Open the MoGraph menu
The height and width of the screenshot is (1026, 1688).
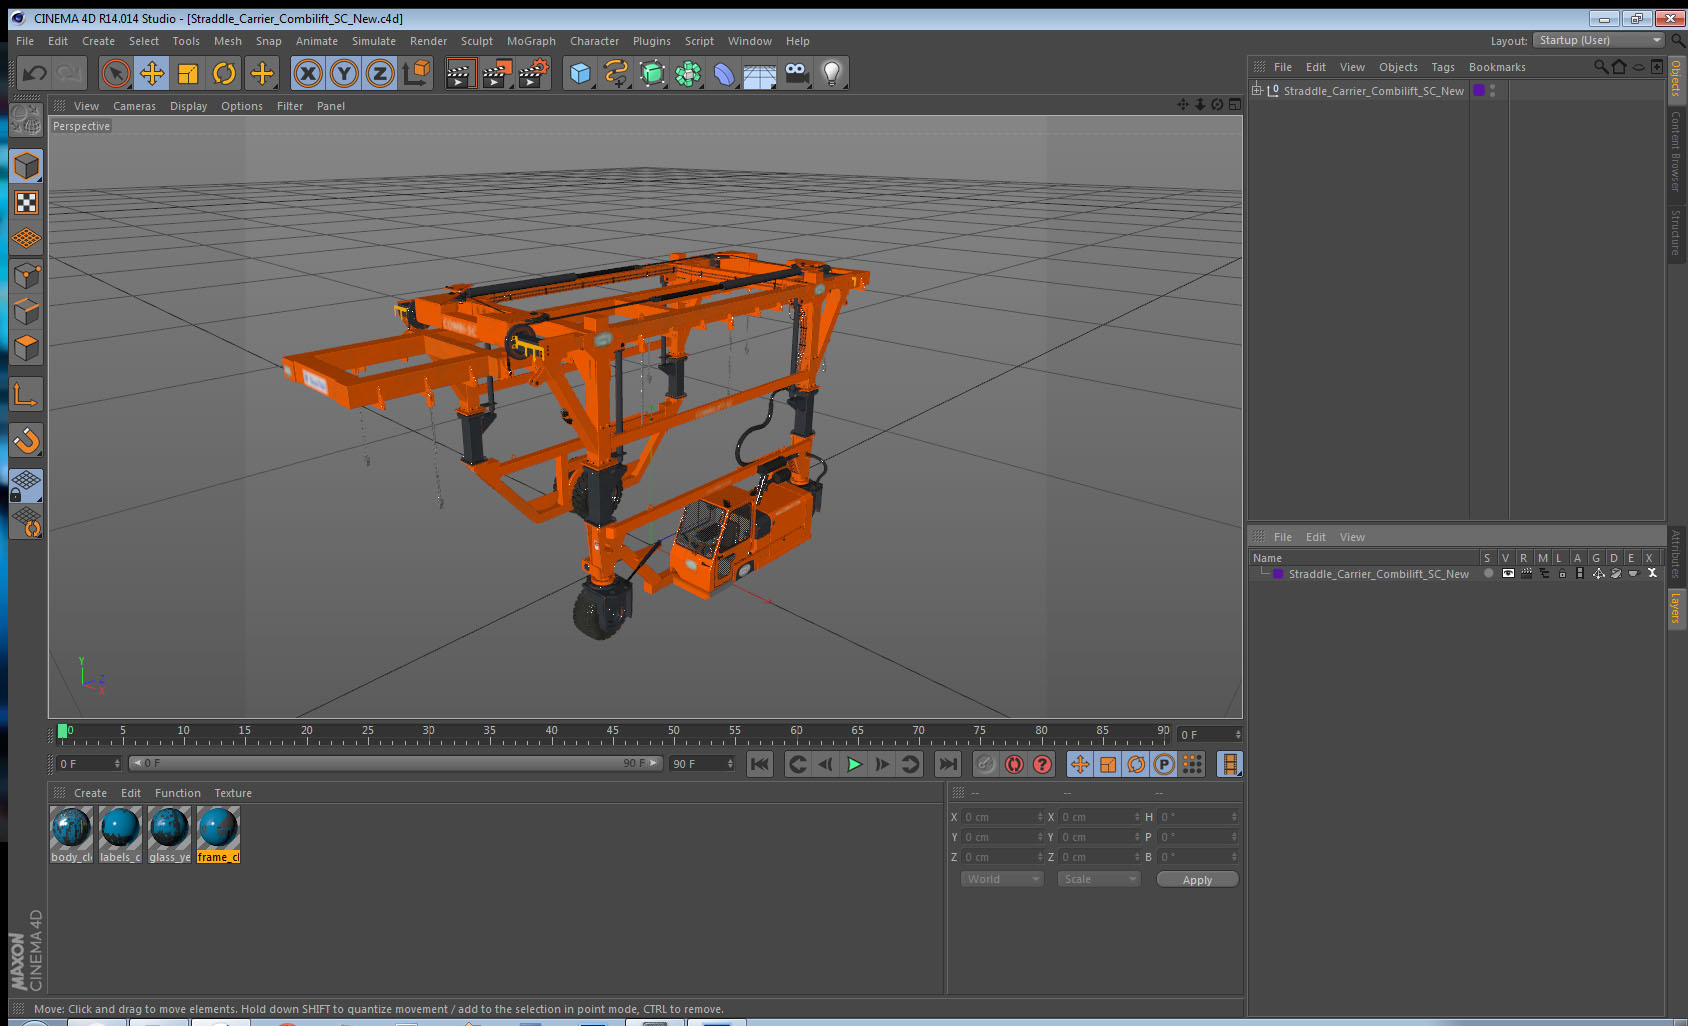[x=531, y=41]
